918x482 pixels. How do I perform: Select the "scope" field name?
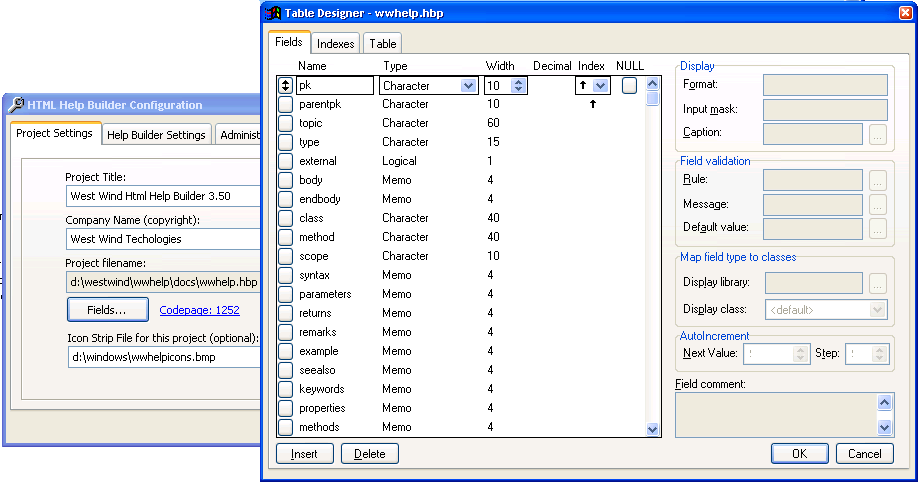coord(313,256)
